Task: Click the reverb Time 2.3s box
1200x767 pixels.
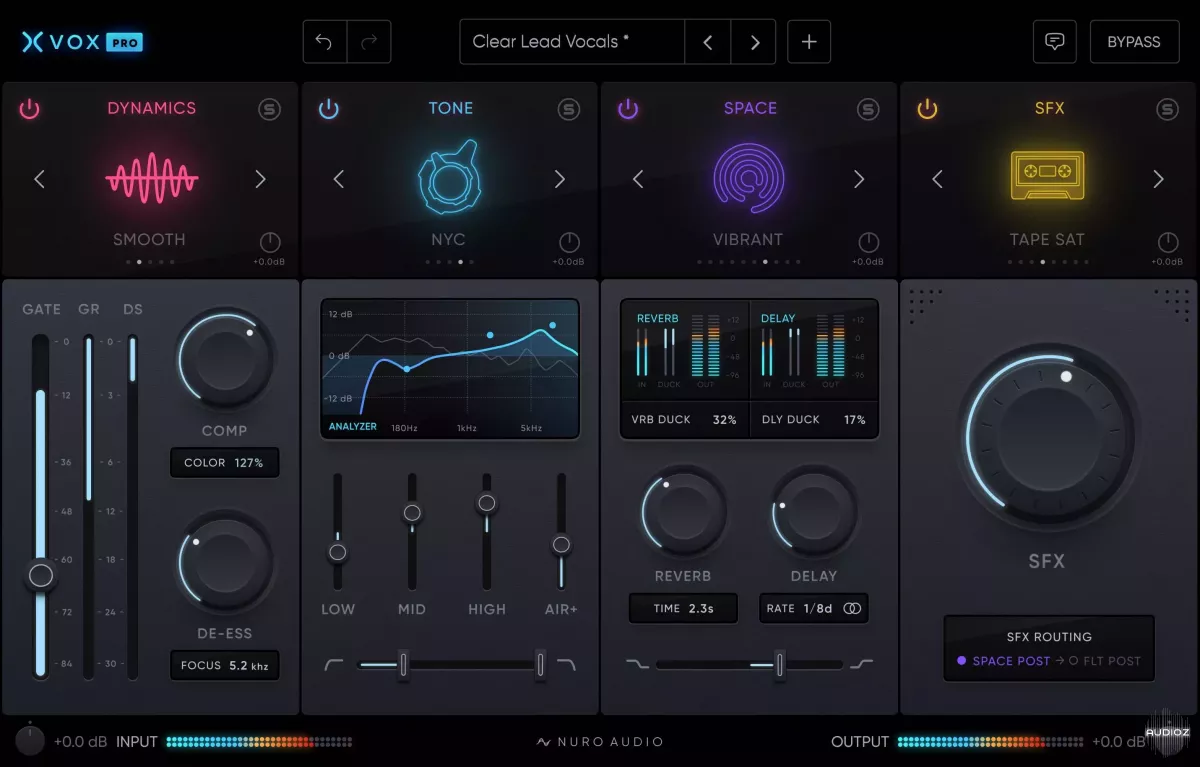Action: 683,608
